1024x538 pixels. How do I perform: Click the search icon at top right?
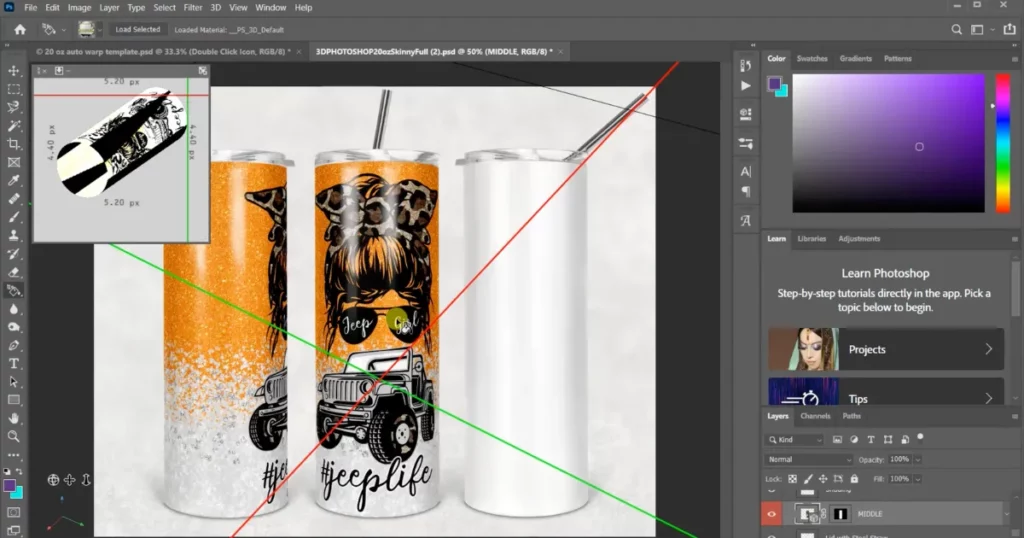point(956,29)
